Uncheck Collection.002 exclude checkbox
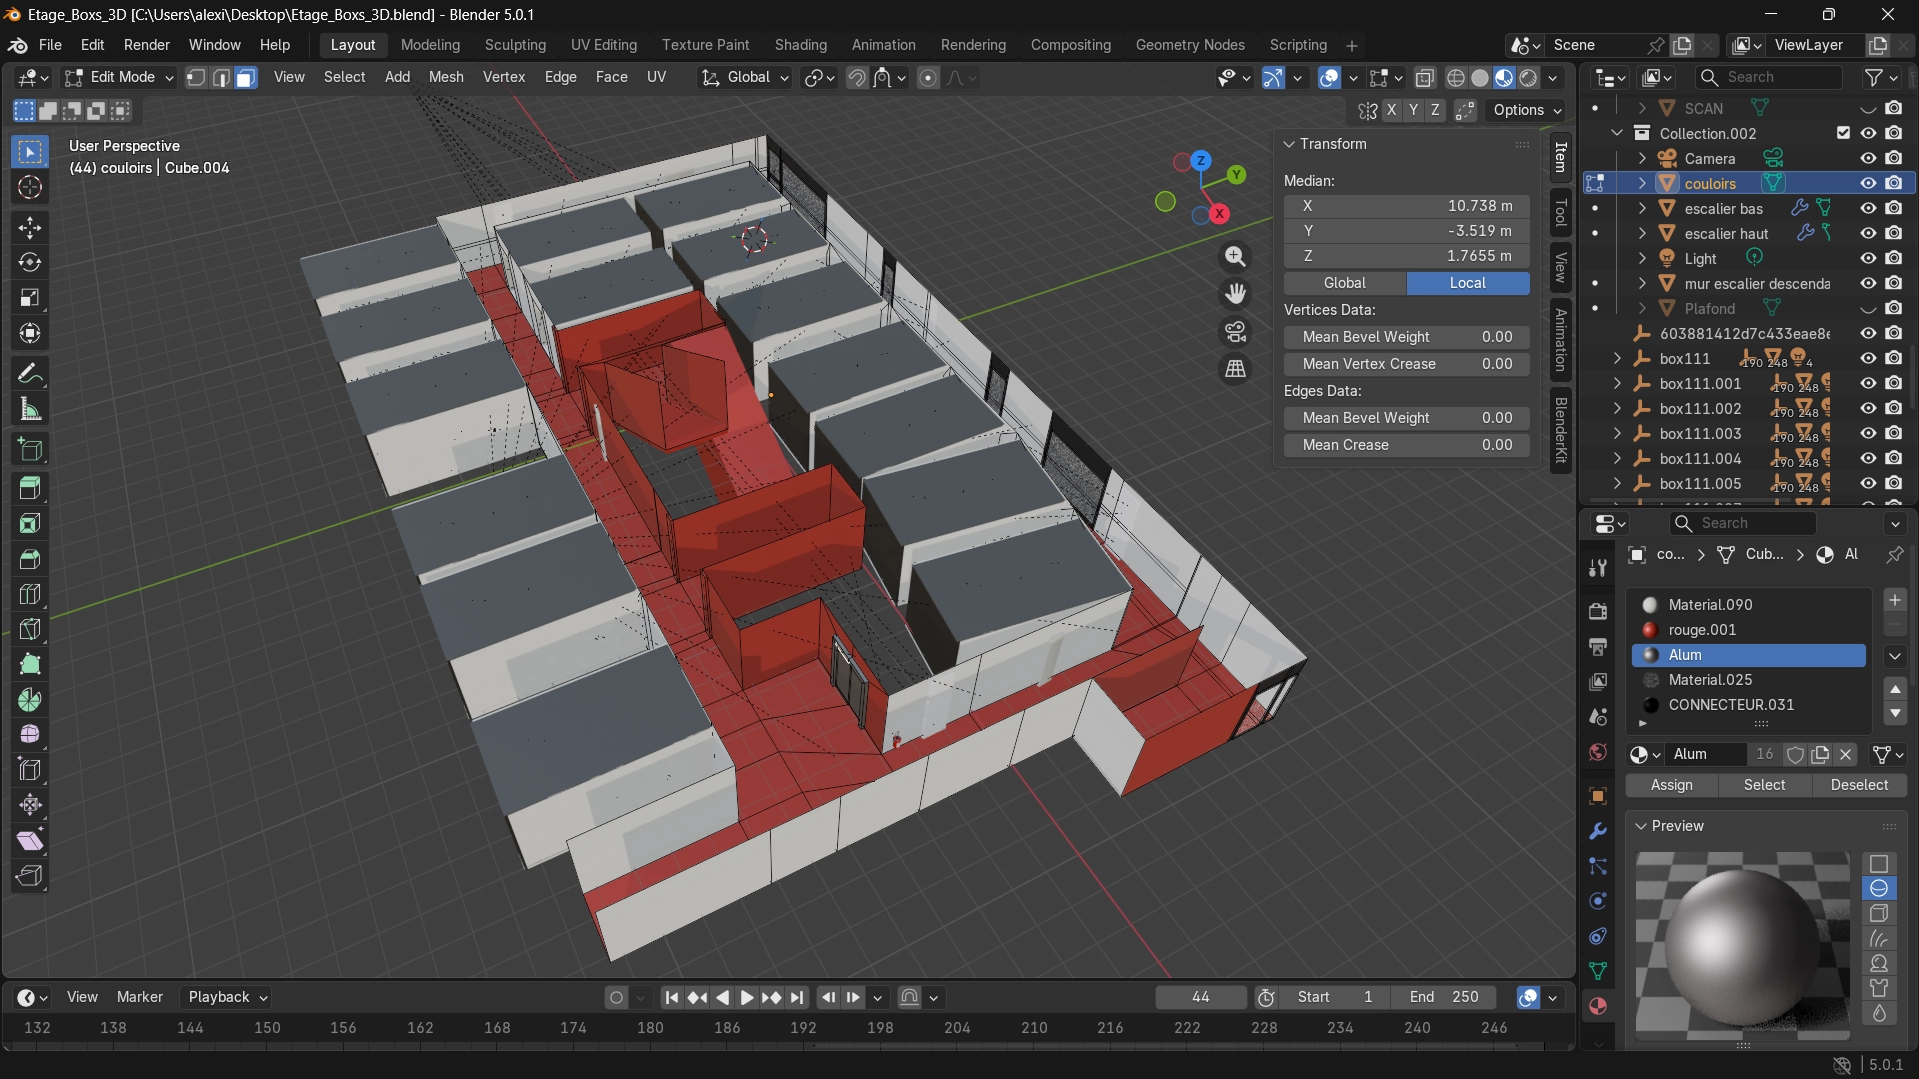The height and width of the screenshot is (1079, 1919). click(1843, 133)
